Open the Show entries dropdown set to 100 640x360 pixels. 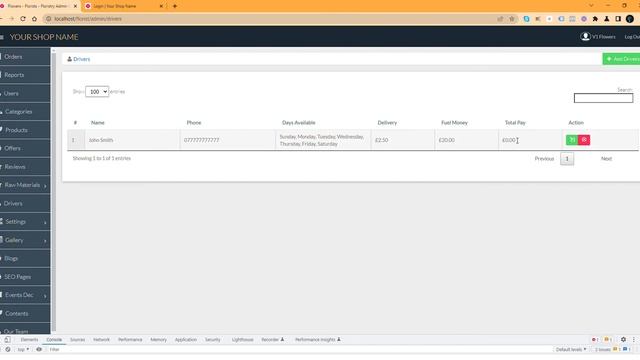[97, 92]
